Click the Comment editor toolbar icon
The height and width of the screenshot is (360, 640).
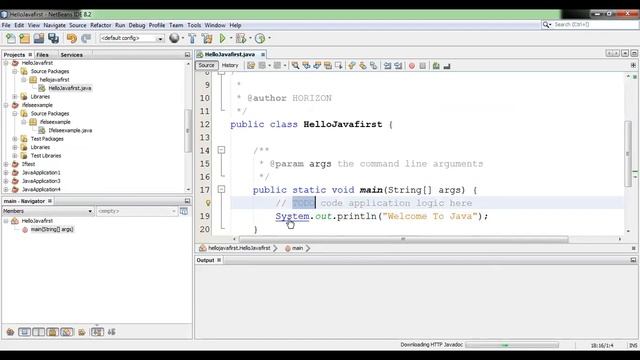436,66
